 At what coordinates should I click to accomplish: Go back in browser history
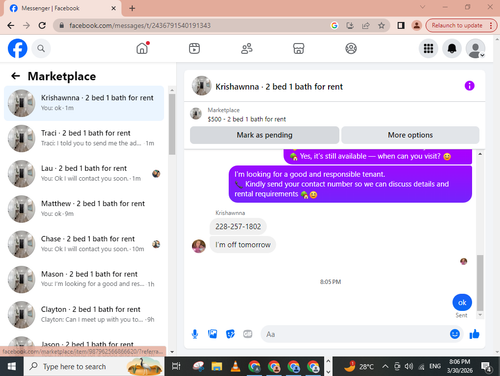point(11,25)
